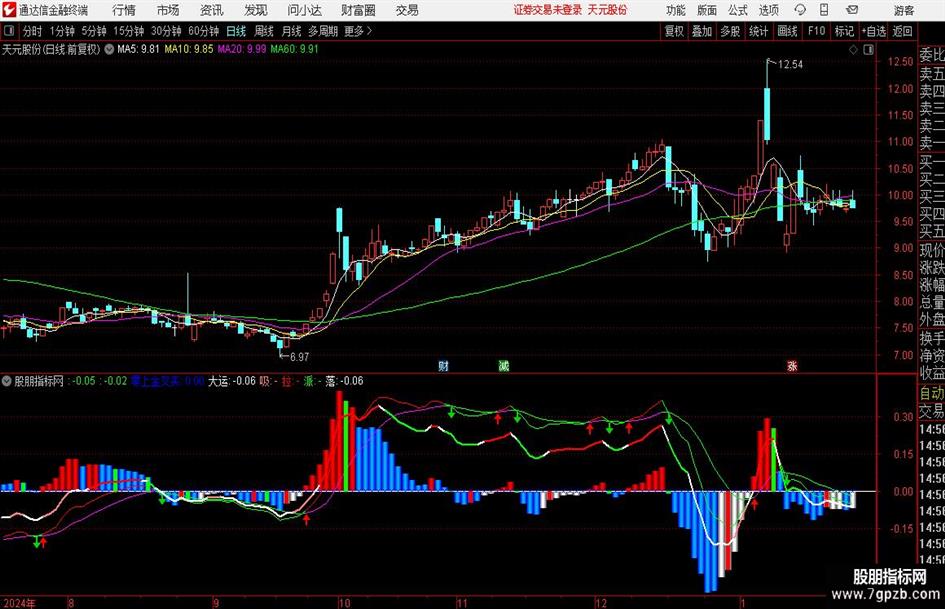This screenshot has width=945, height=609.
Task: Click the customer service headset icon
Action: tap(800, 10)
